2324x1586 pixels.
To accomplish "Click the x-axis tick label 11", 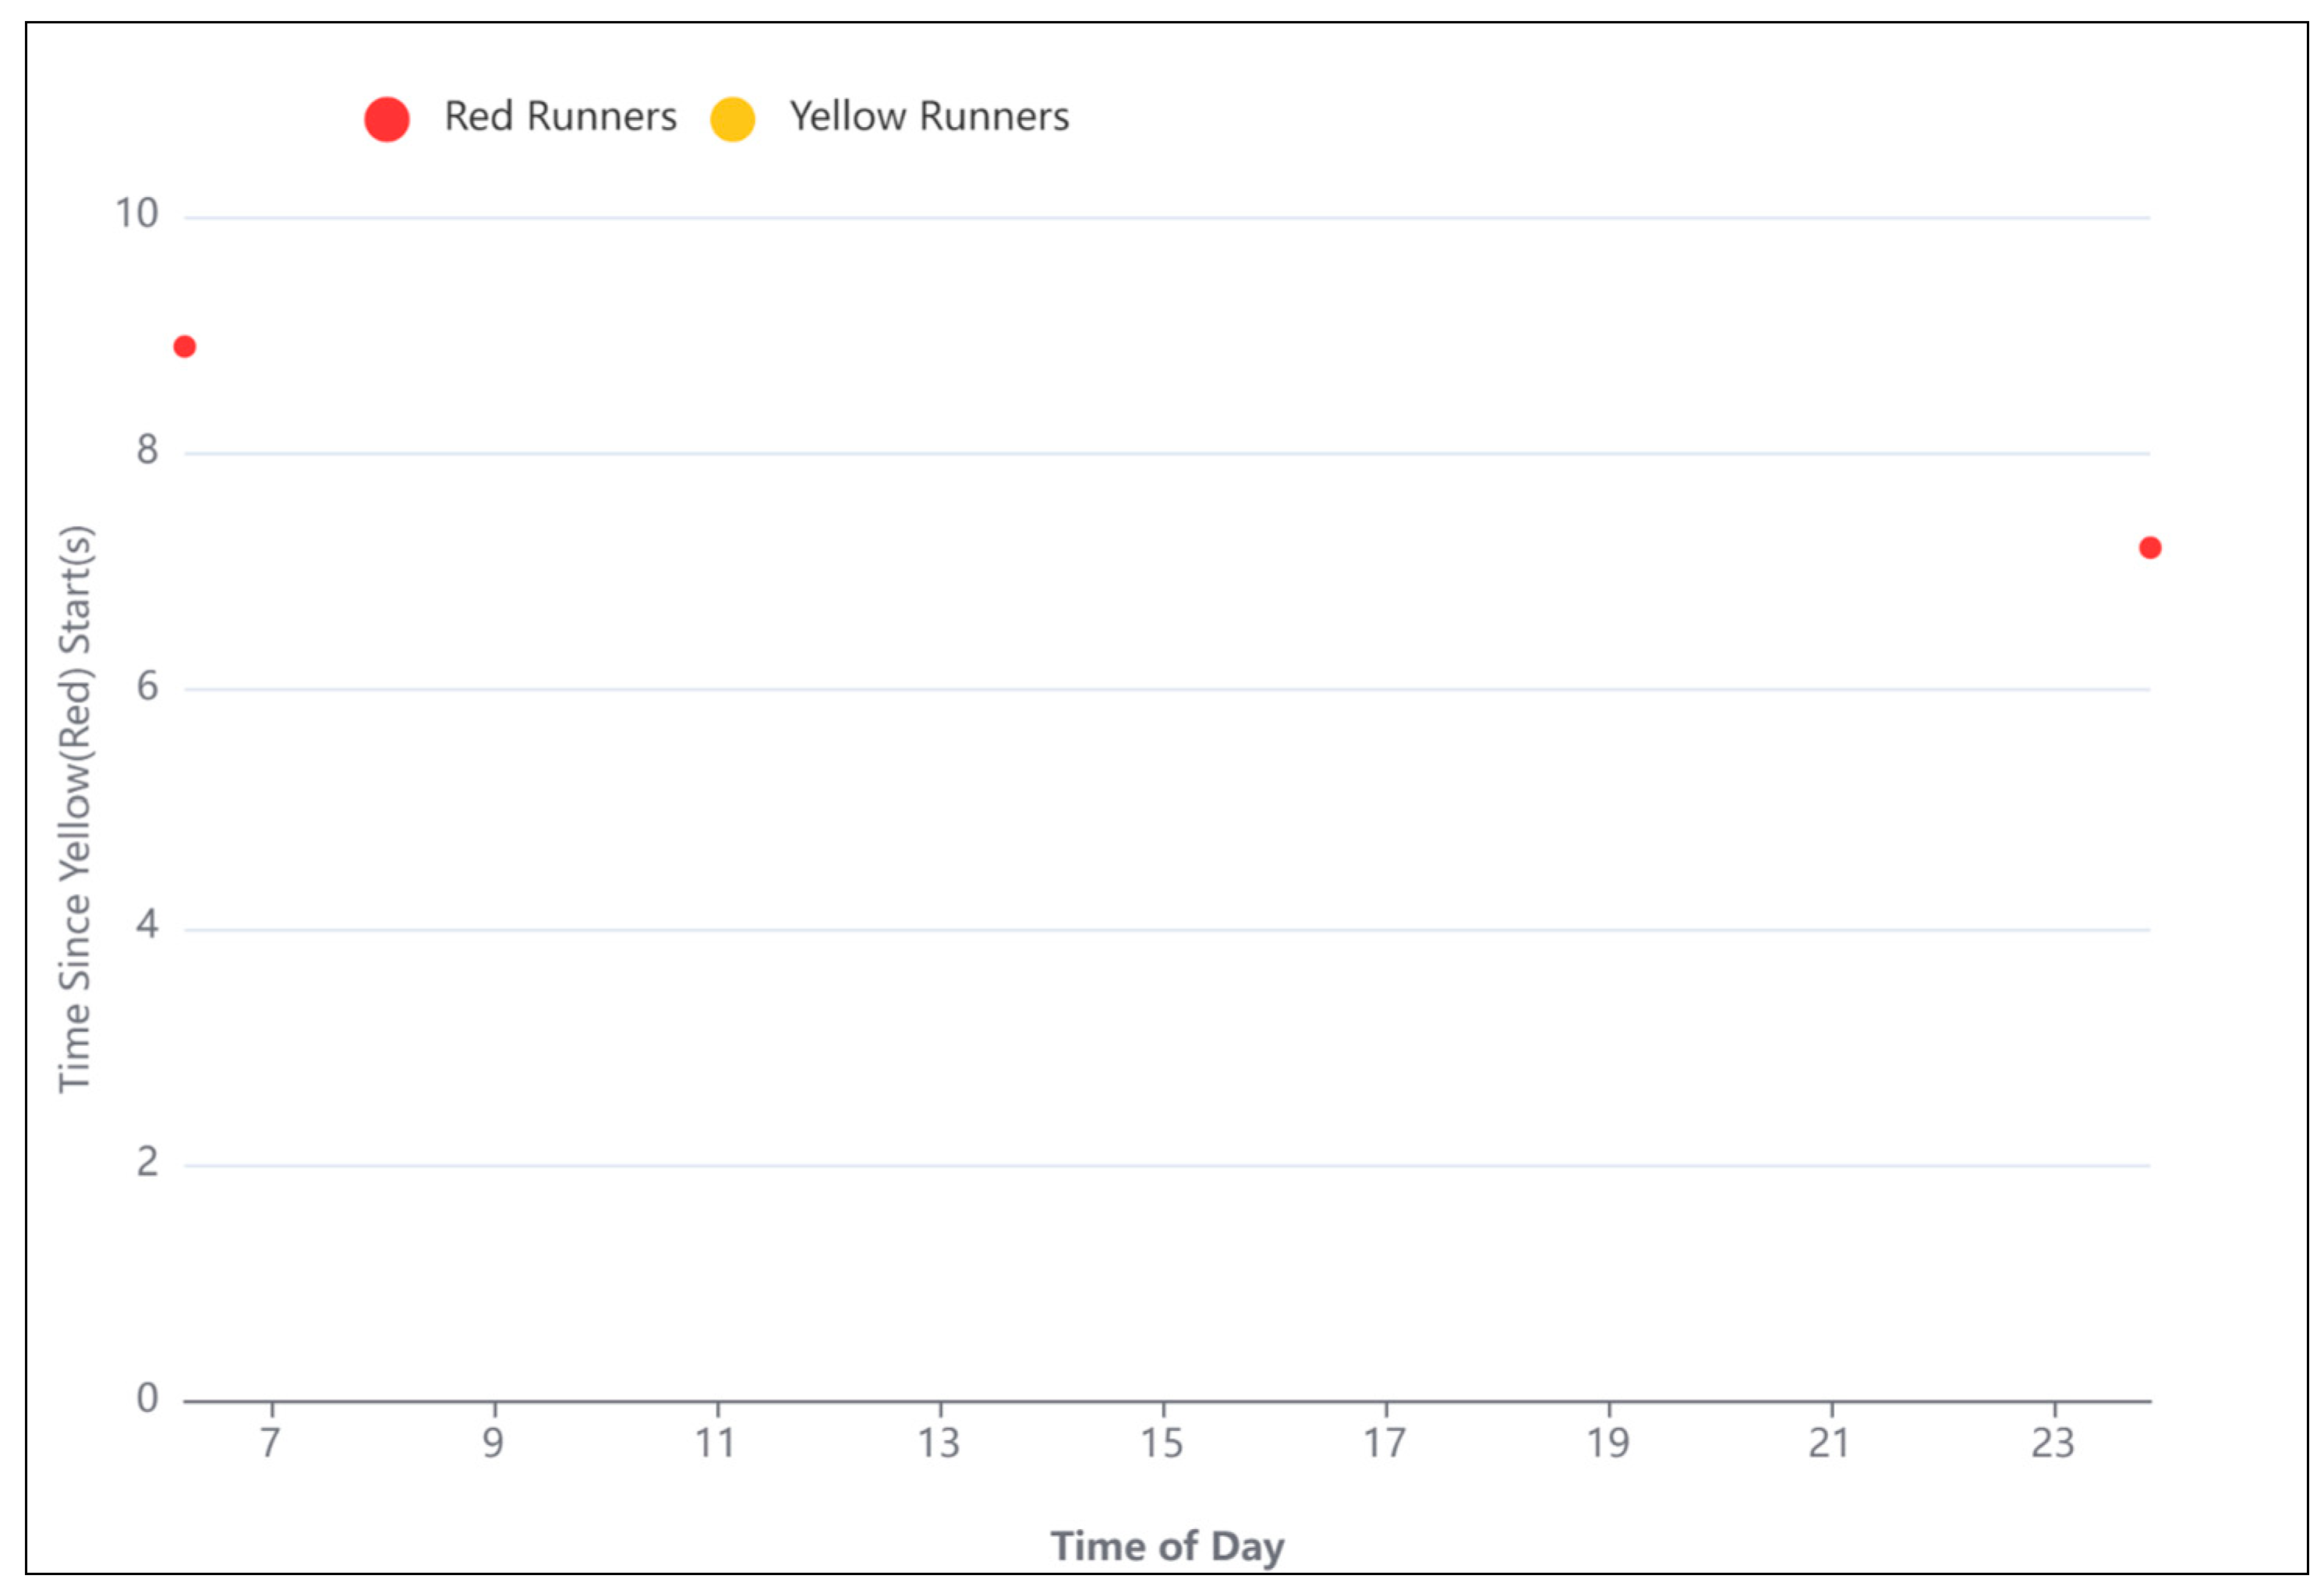I will [x=717, y=1443].
